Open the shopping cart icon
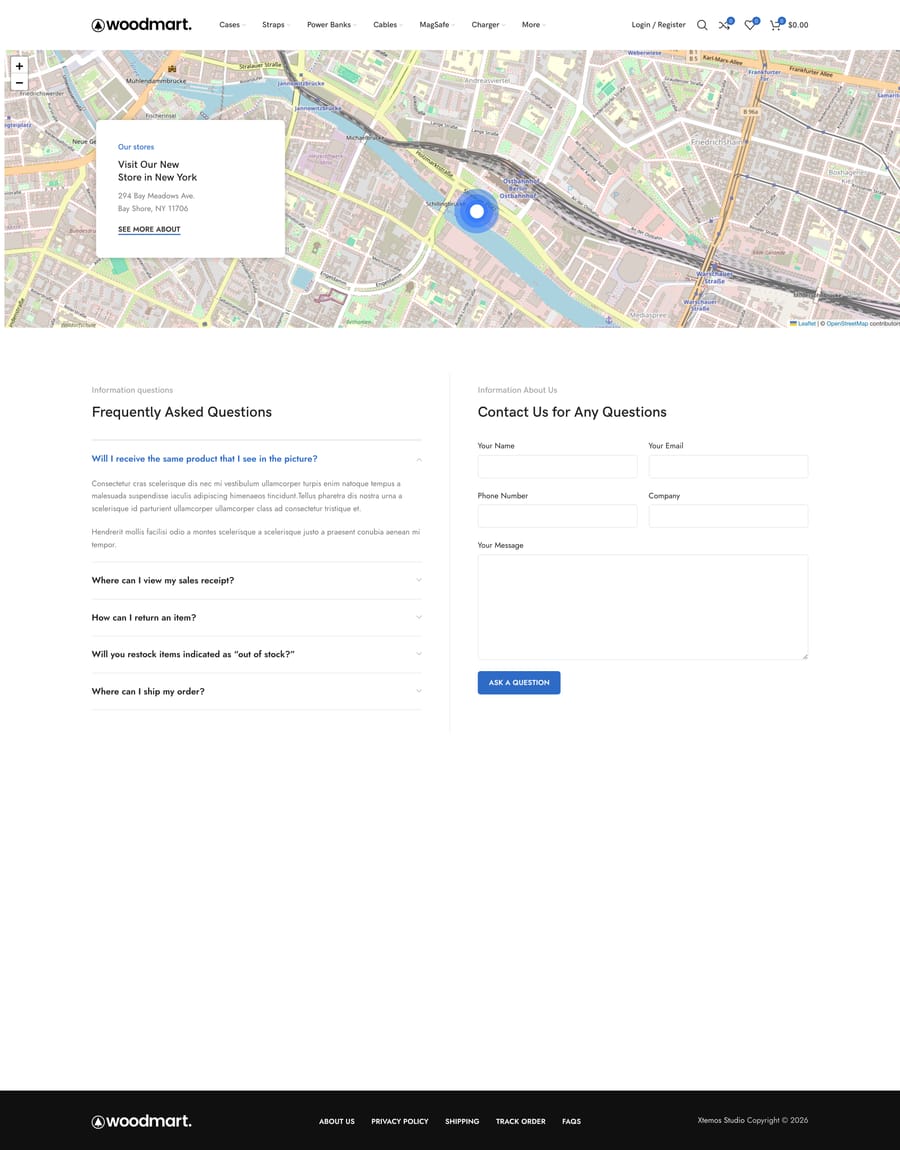Image resolution: width=900 pixels, height=1150 pixels. [x=776, y=24]
